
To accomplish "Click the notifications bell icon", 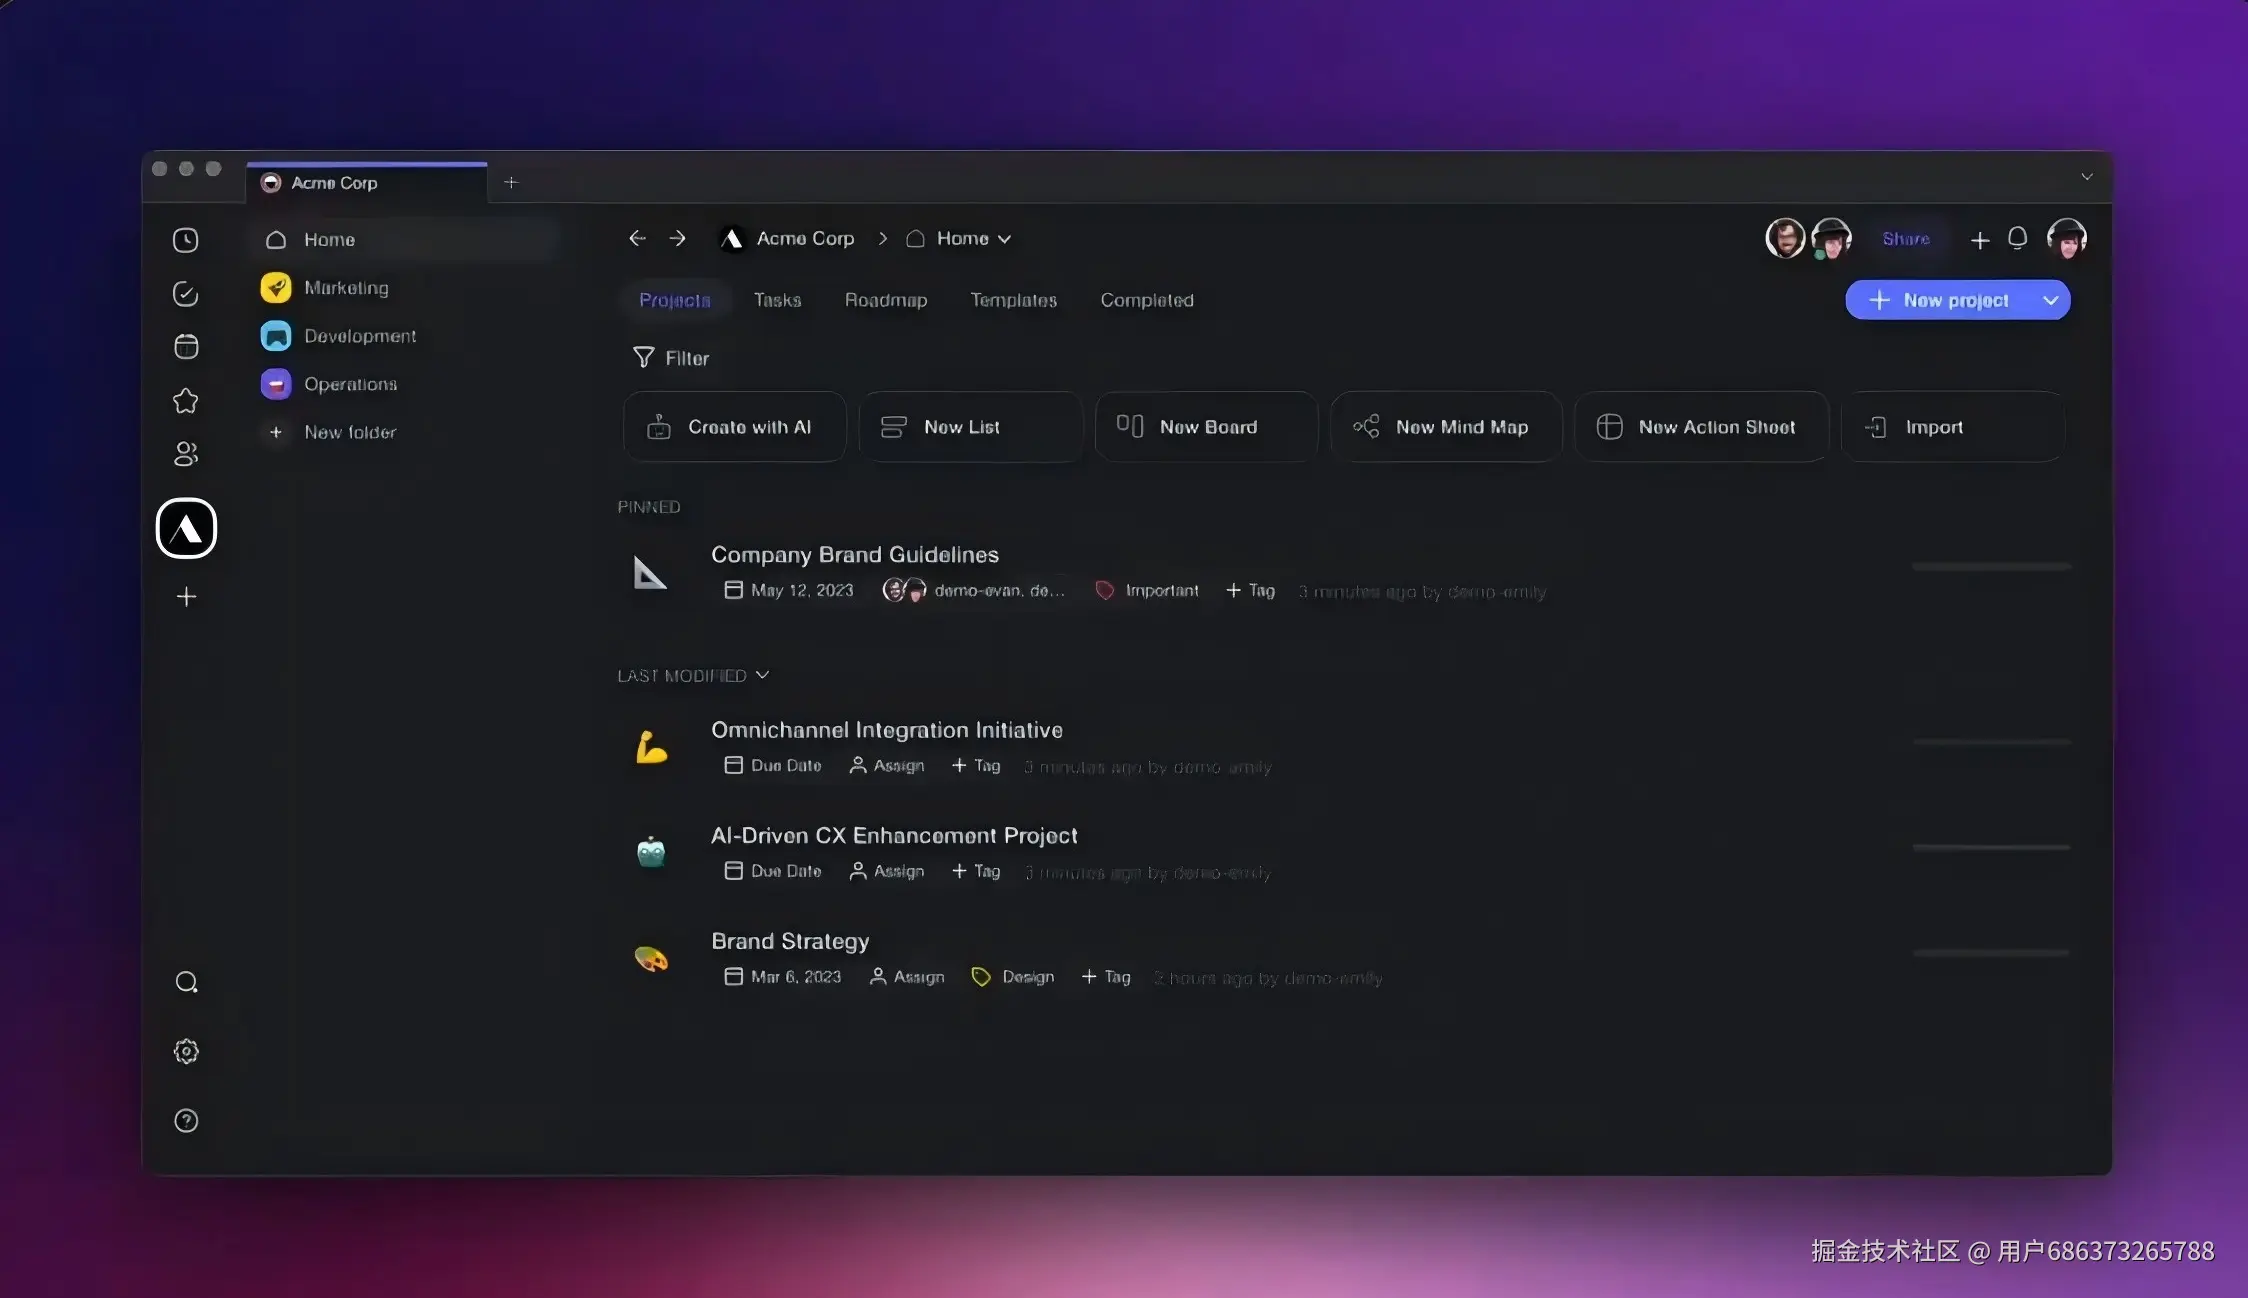I will point(2017,238).
